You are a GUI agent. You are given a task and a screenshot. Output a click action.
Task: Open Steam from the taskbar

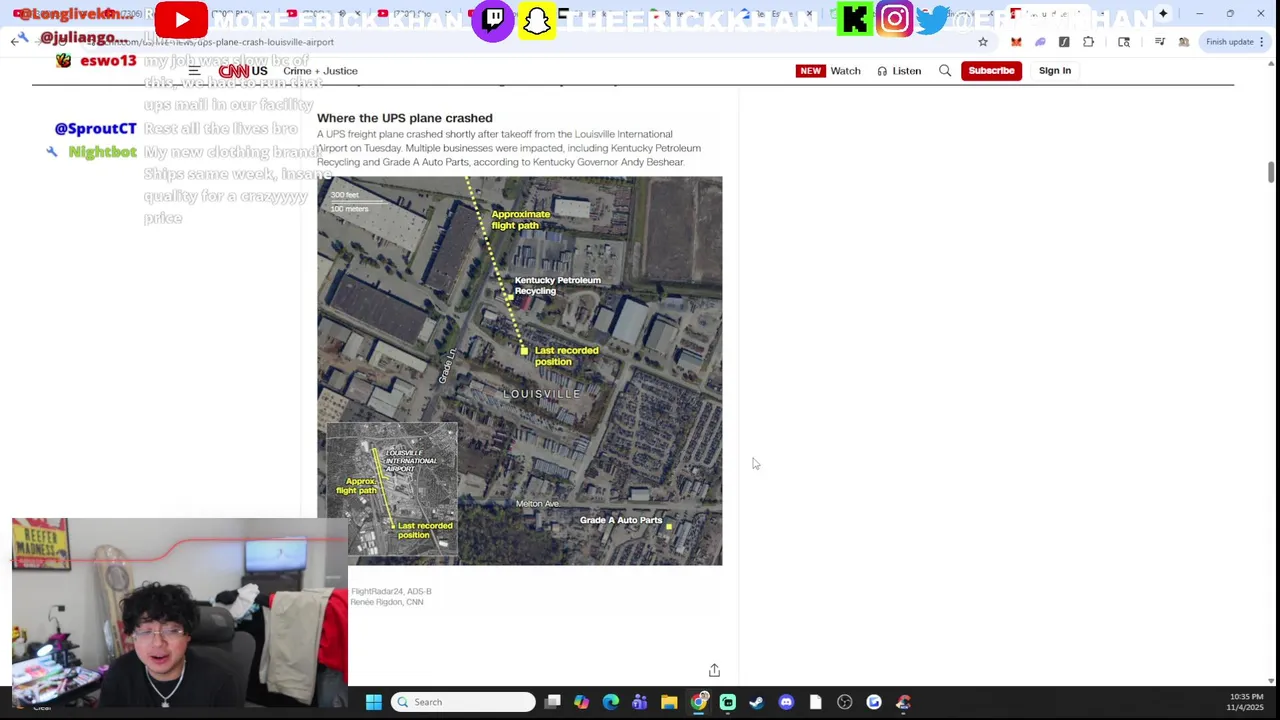(x=756, y=702)
